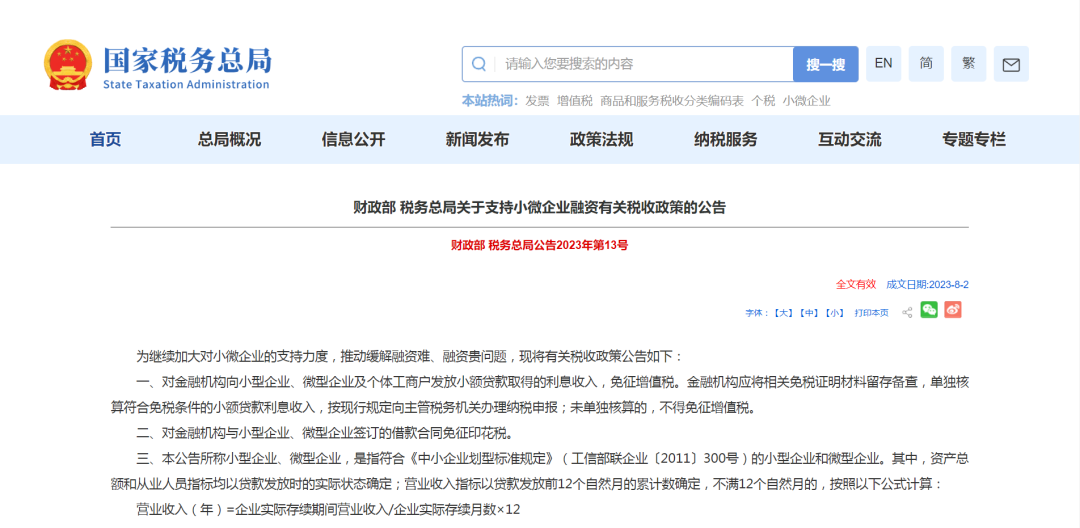1080x528 pixels.
Task: Click State Taxation Administration English subtitle
Action: [186, 85]
